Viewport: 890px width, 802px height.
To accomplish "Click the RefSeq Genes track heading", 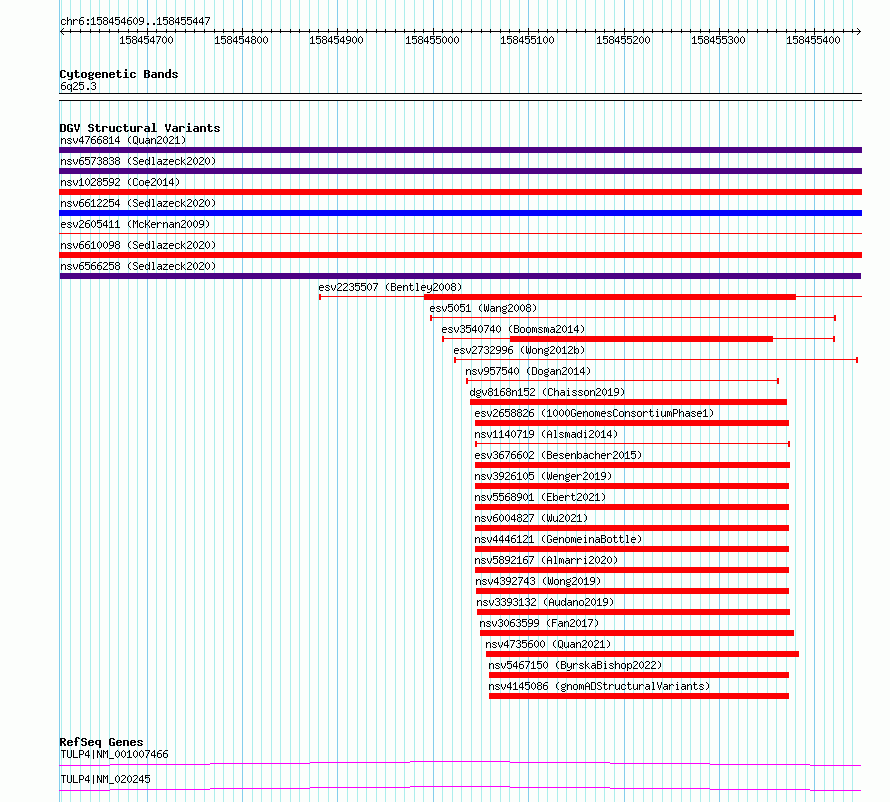I will pyautogui.click(x=101, y=742).
